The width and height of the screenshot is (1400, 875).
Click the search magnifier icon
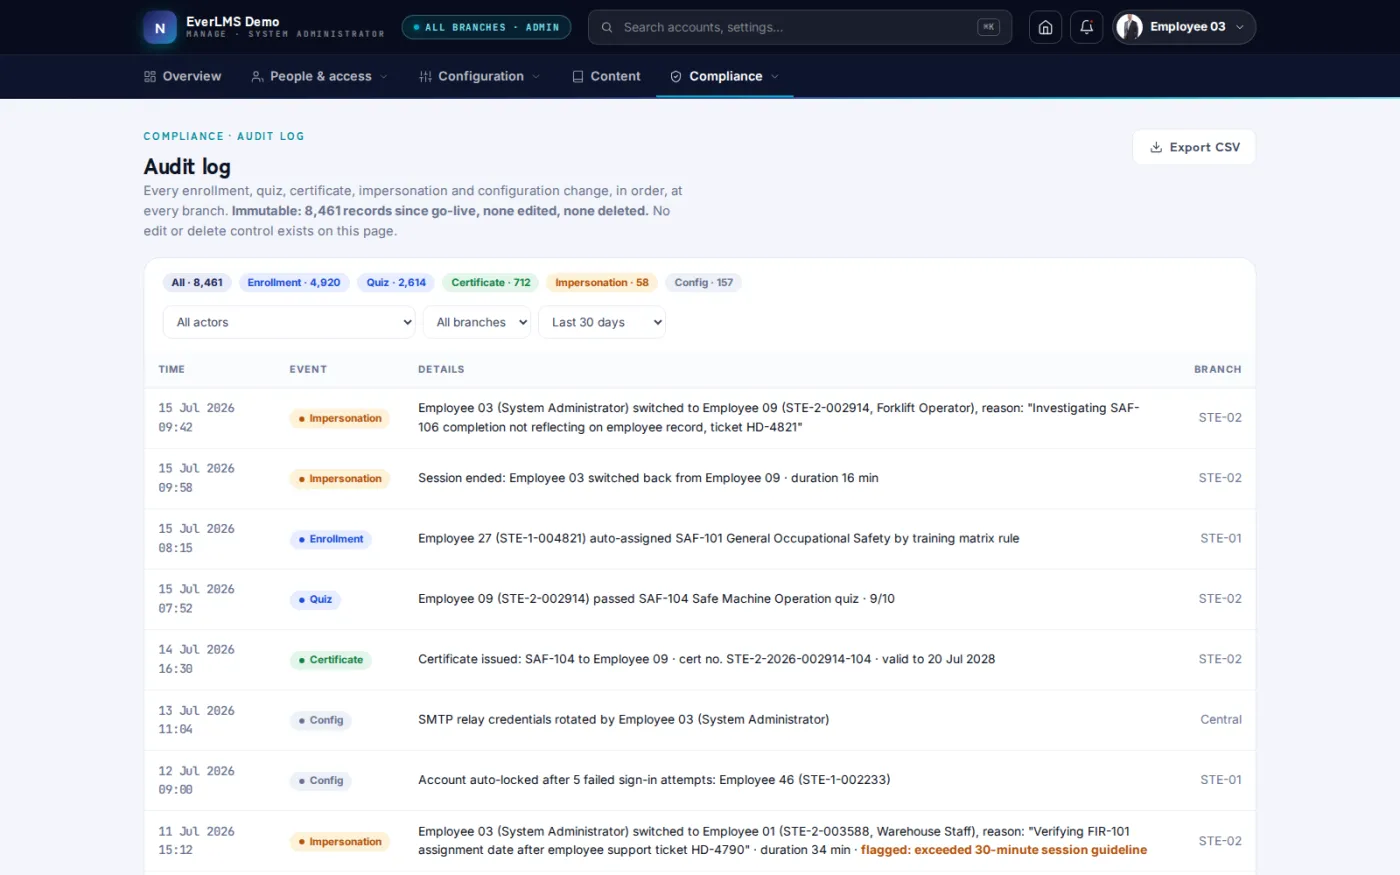[x=607, y=27]
